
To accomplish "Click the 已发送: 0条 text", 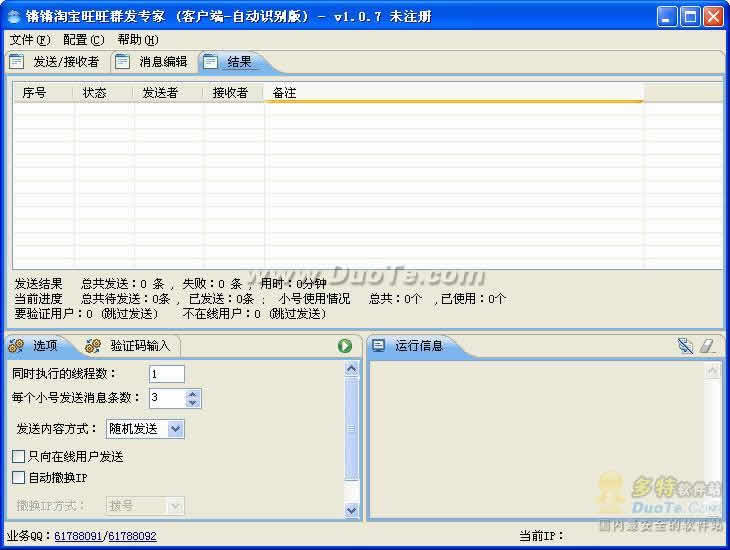I will point(222,299).
